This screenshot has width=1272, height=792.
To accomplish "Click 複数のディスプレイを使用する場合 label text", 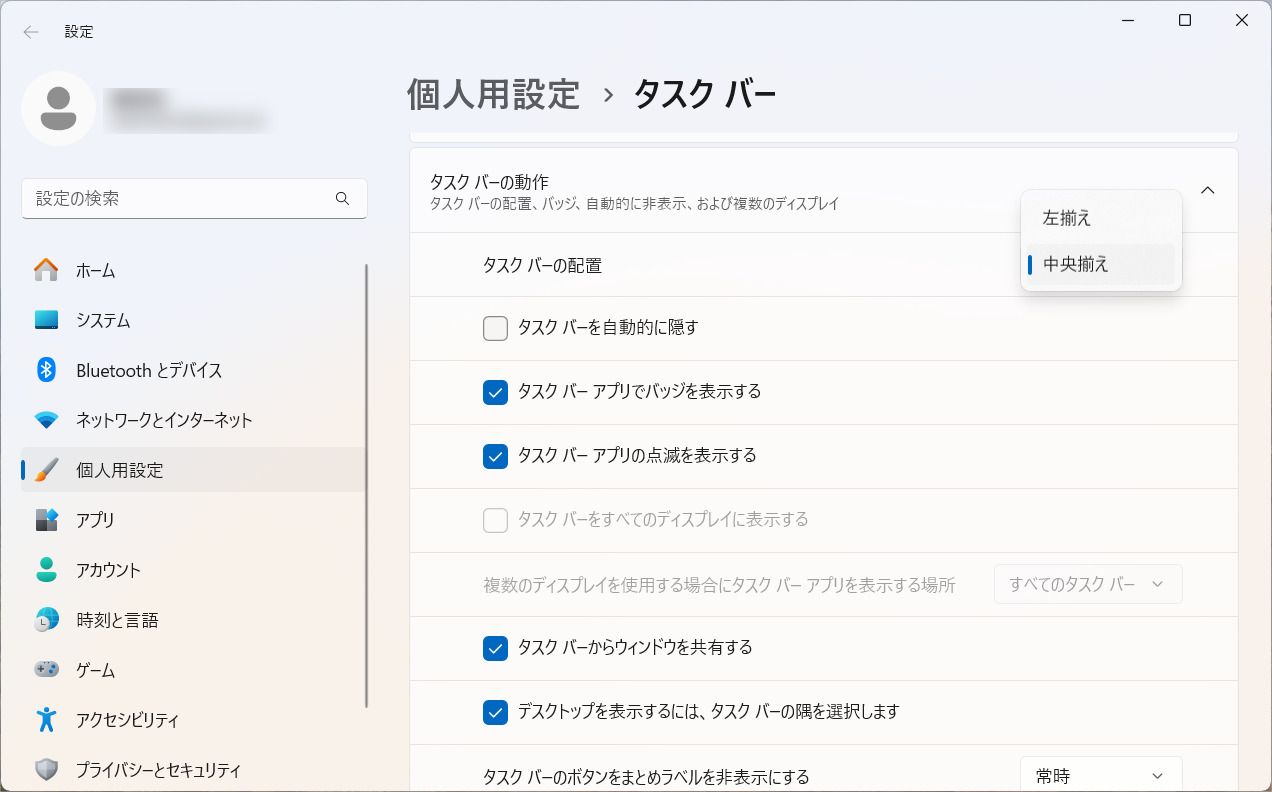I will 719,585.
